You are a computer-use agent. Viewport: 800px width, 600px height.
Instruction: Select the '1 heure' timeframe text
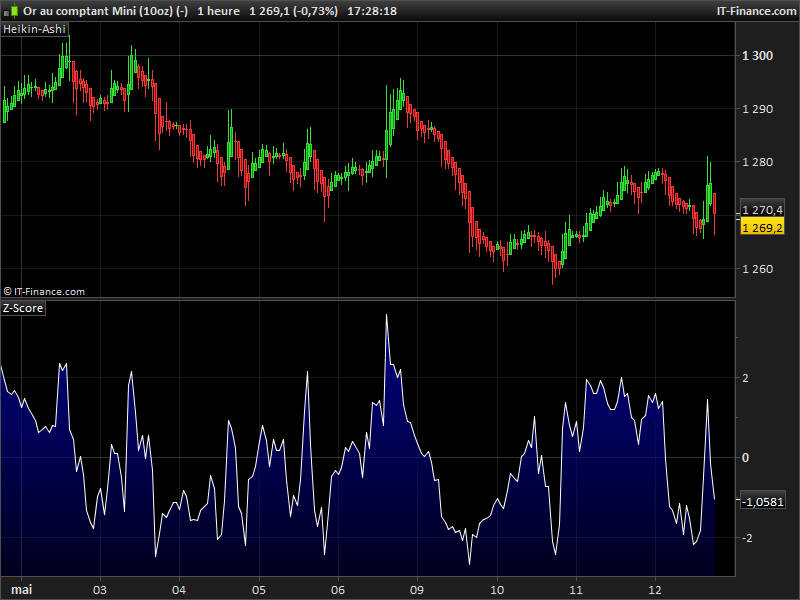pos(219,11)
